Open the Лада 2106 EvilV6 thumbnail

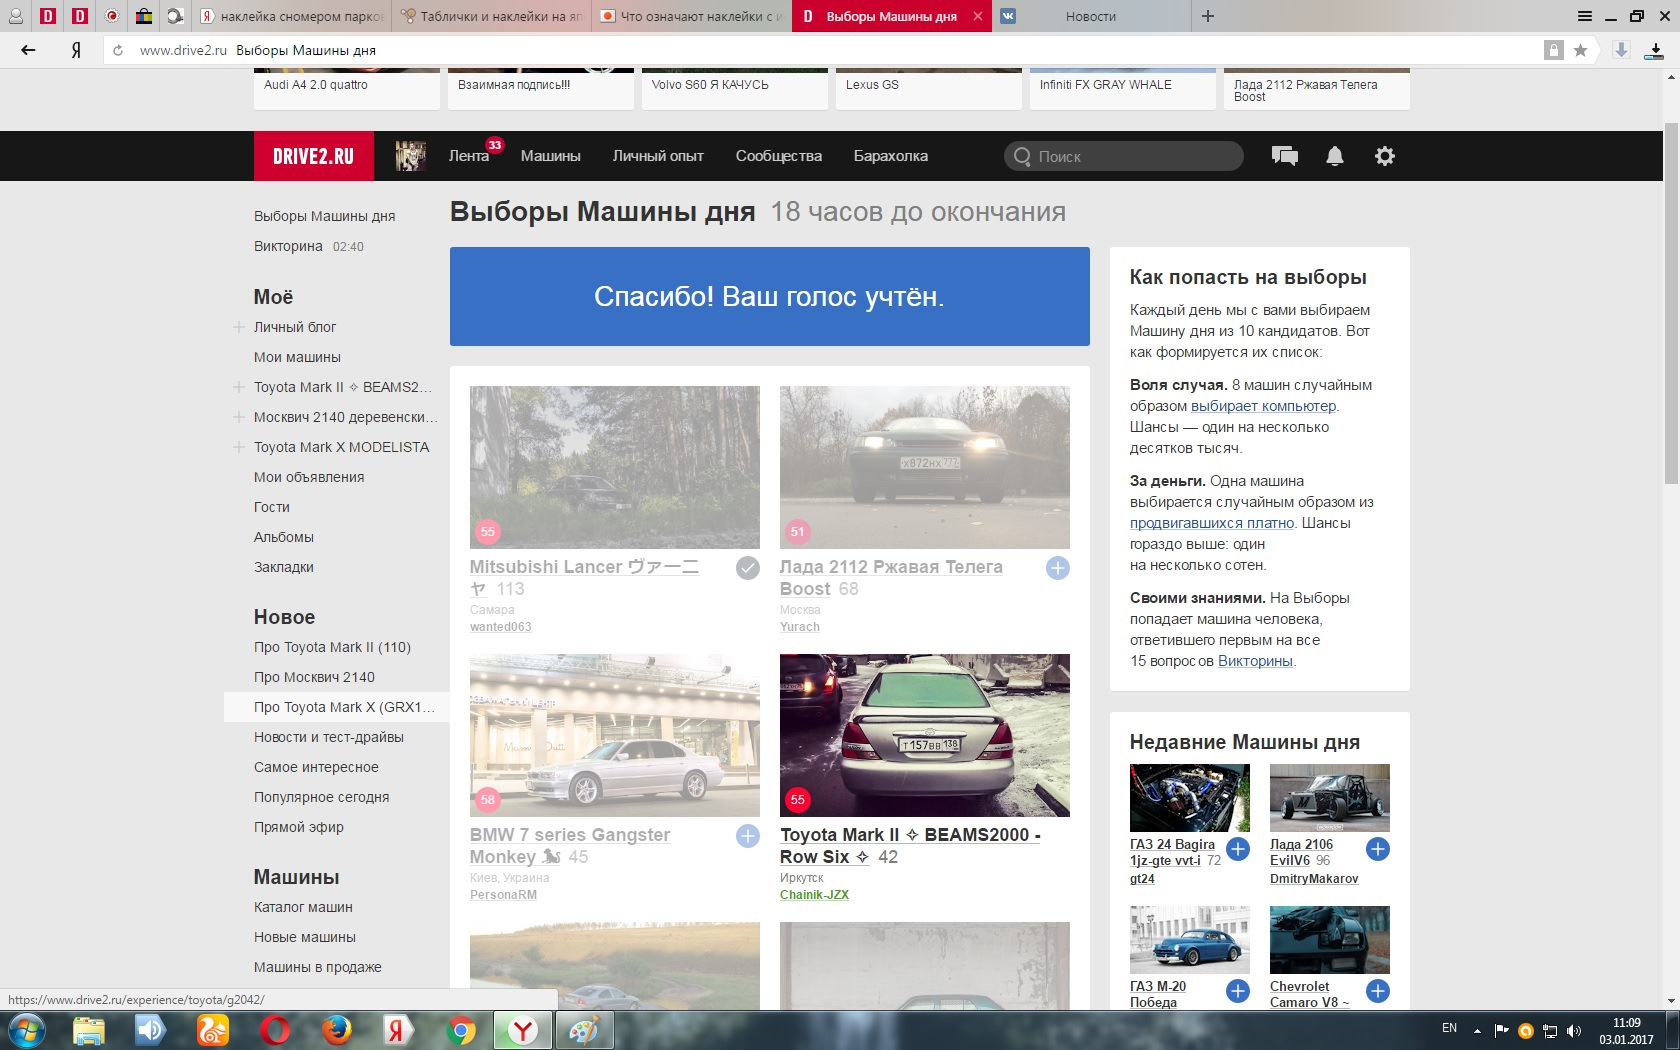click(x=1330, y=798)
